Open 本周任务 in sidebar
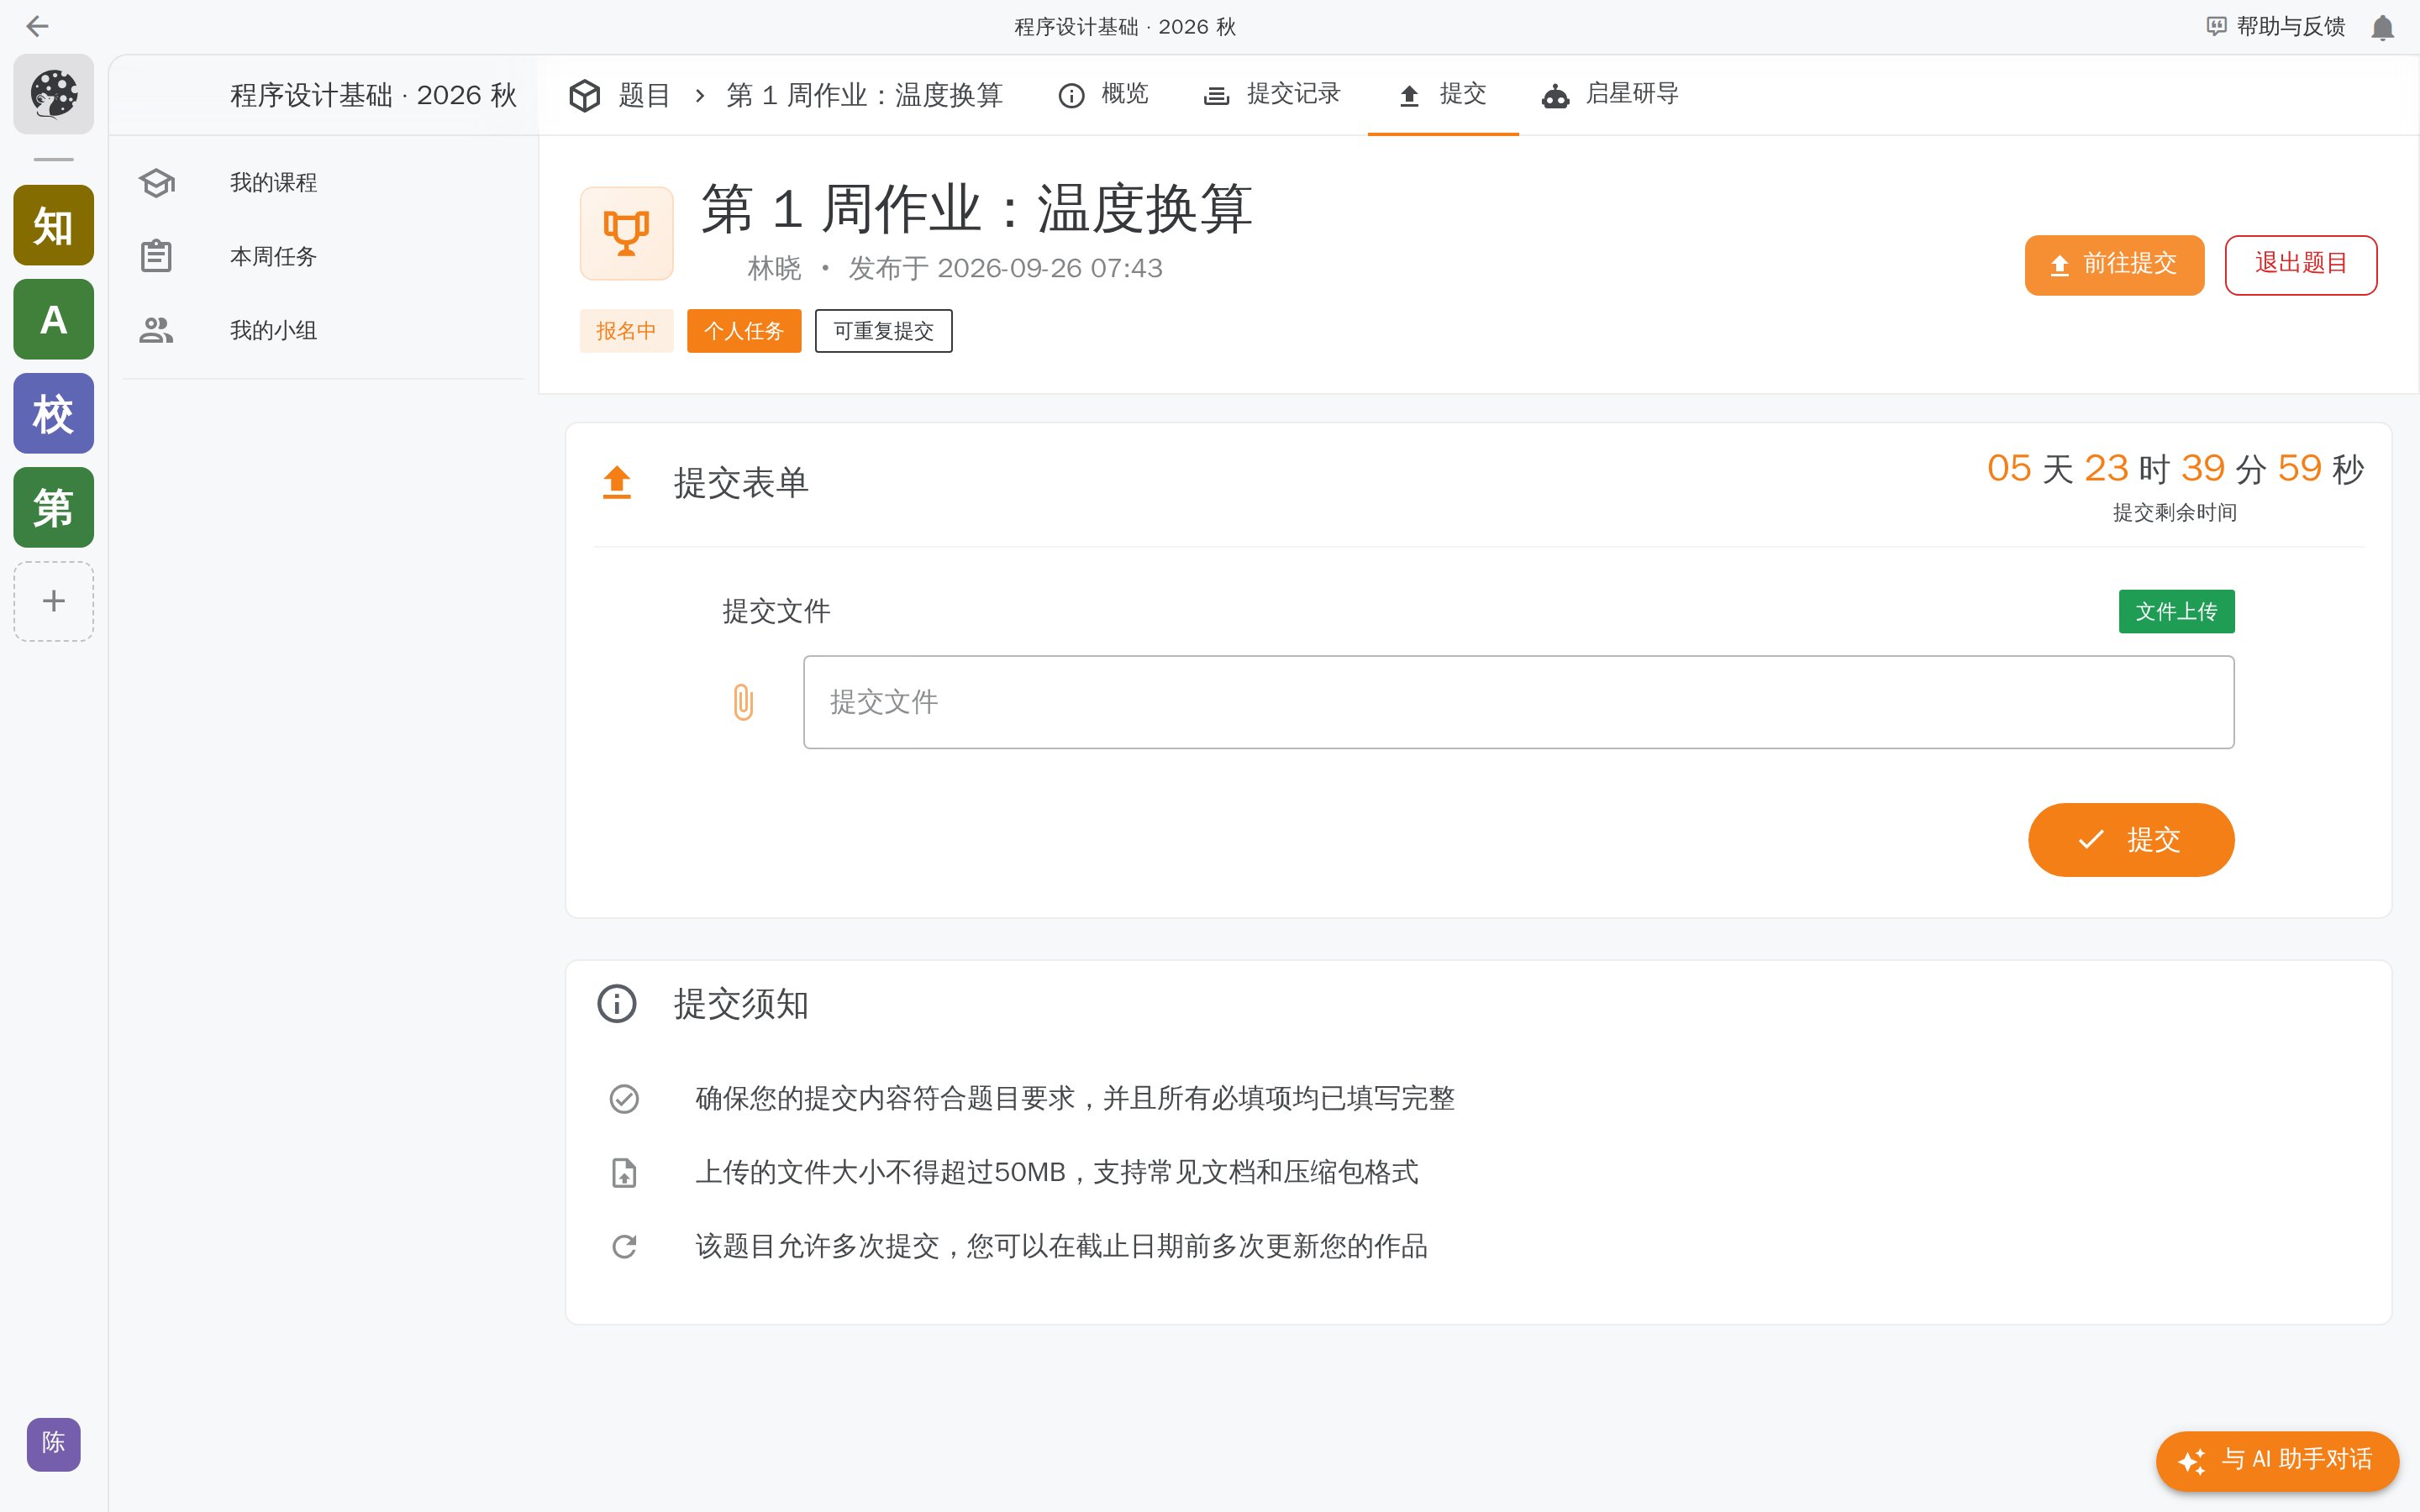Viewport: 2420px width, 1512px height. [324, 256]
